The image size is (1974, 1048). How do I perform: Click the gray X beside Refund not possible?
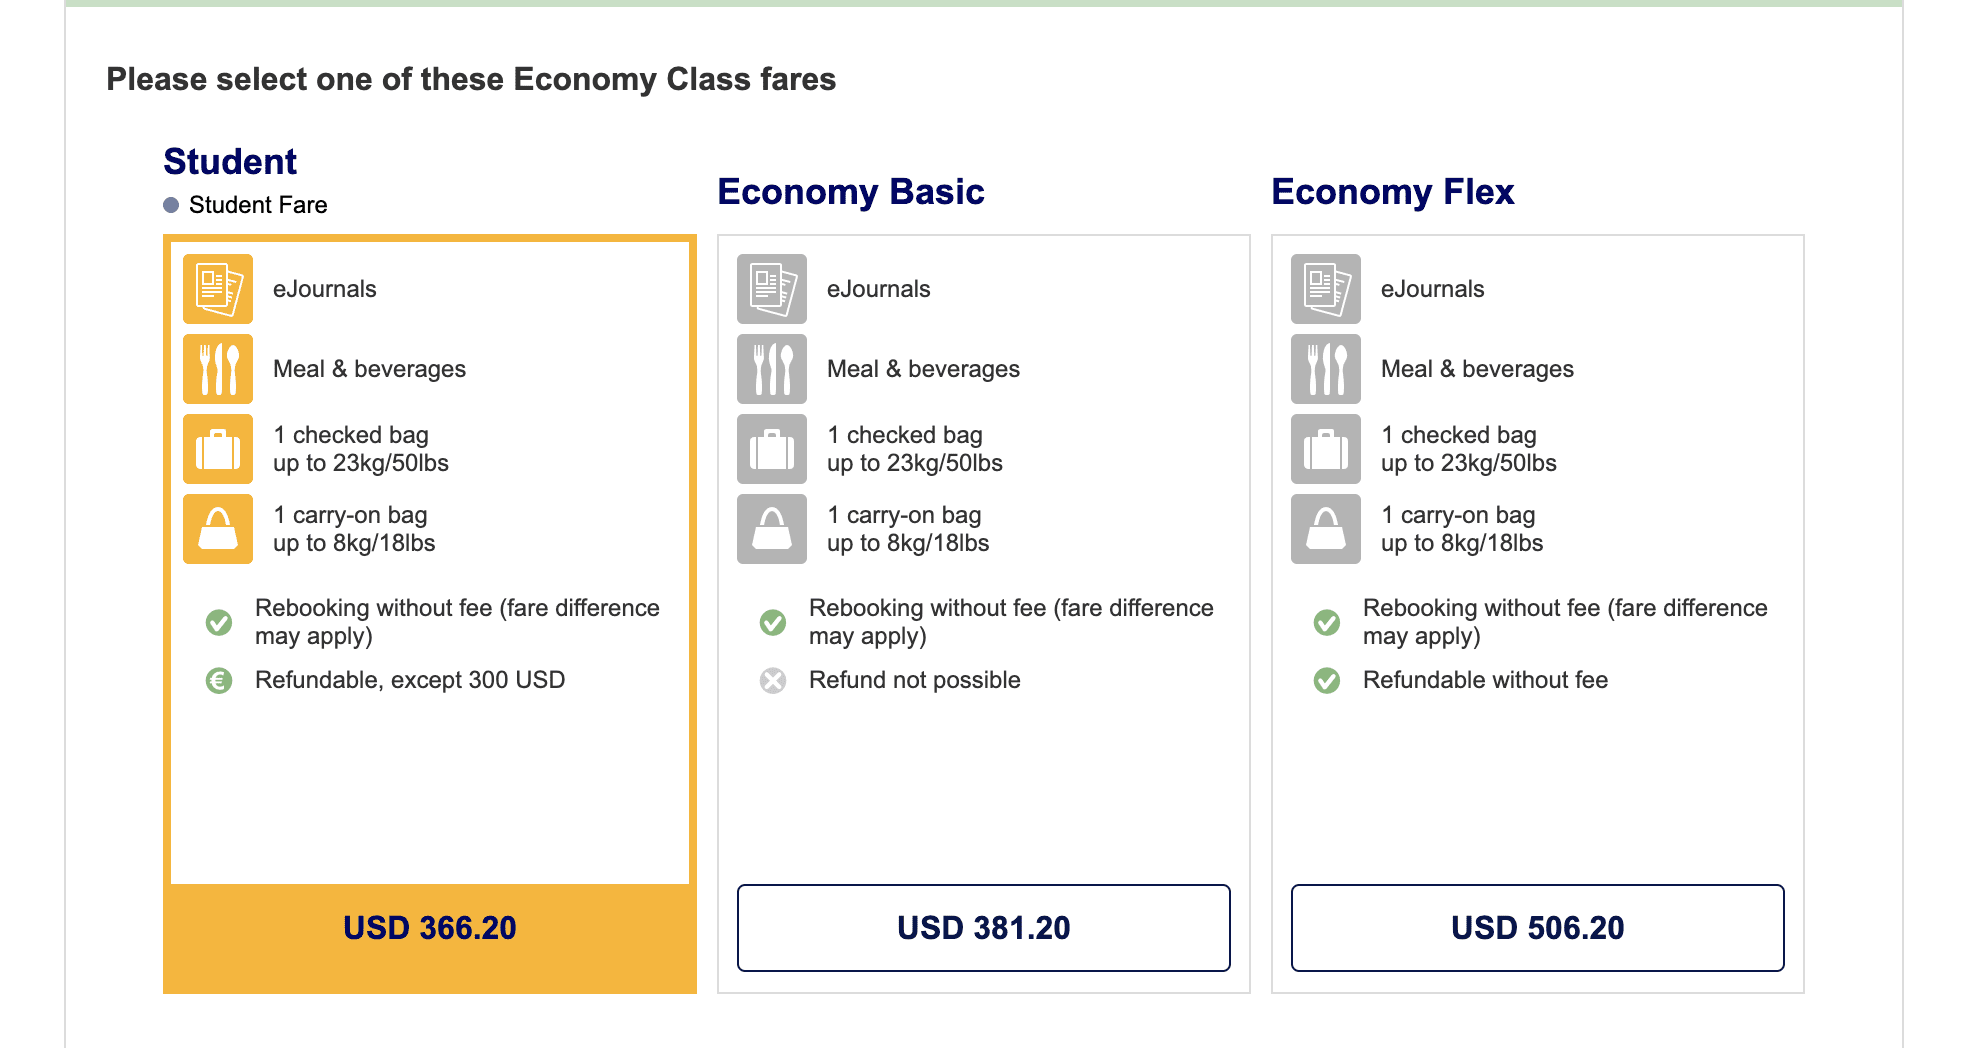pos(772,681)
